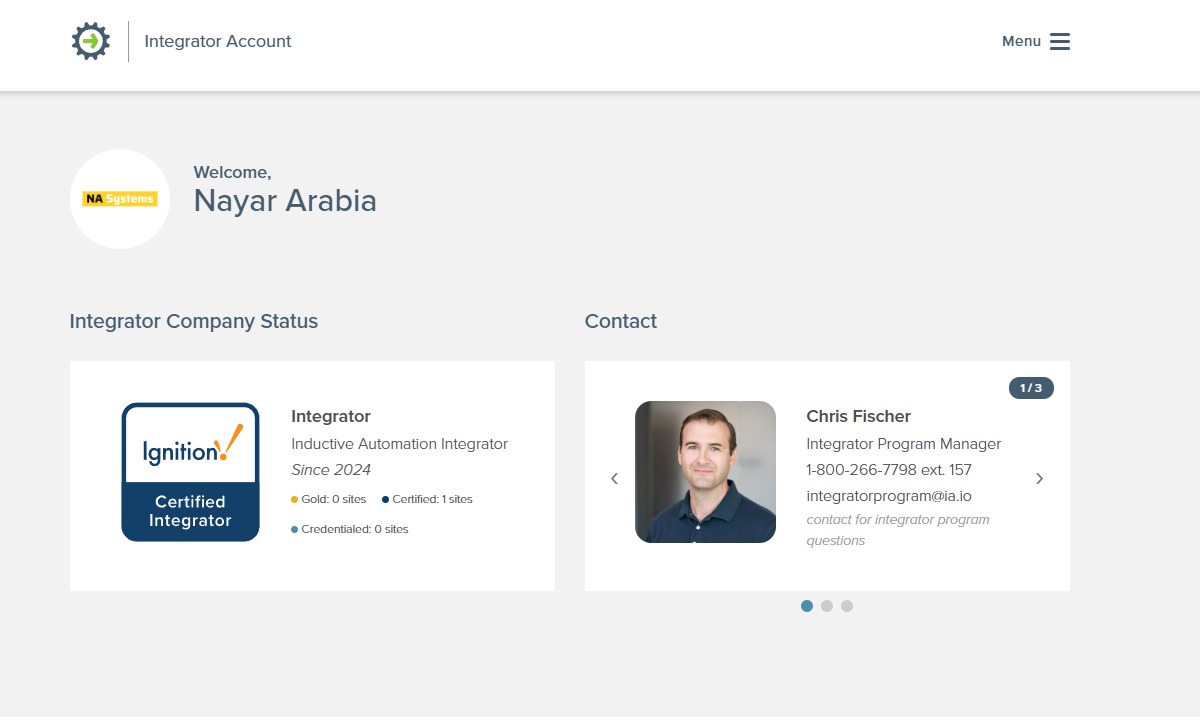Open the hamburger menu icon
Viewport: 1200px width, 723px height.
point(1060,41)
